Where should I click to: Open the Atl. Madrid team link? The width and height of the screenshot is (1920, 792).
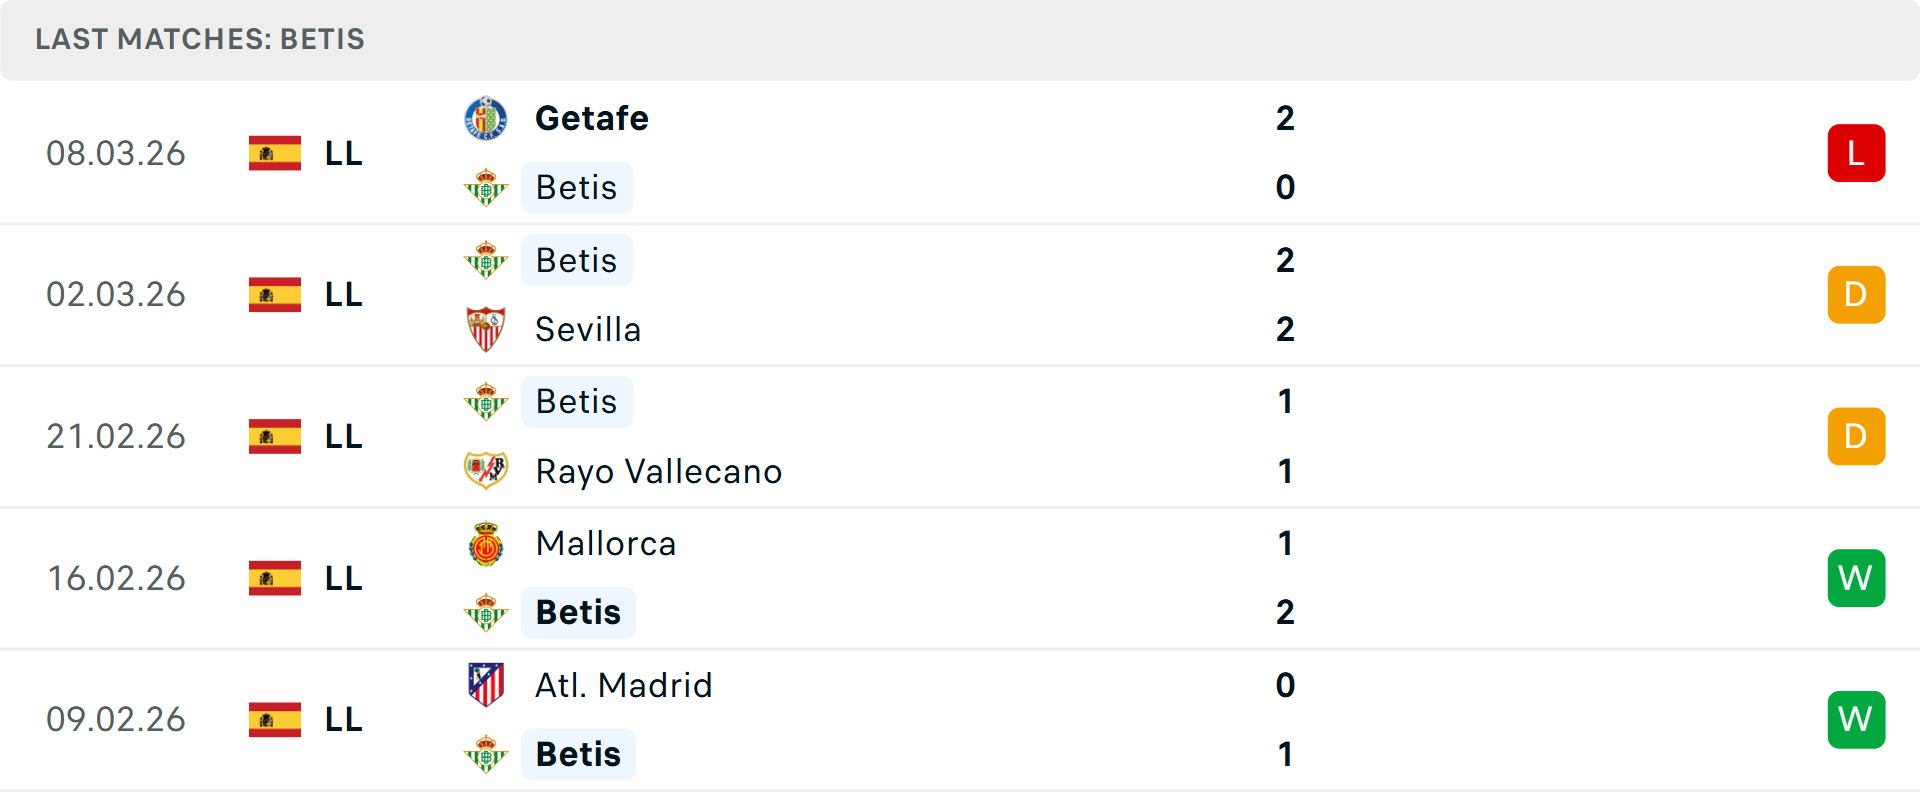click(x=624, y=685)
